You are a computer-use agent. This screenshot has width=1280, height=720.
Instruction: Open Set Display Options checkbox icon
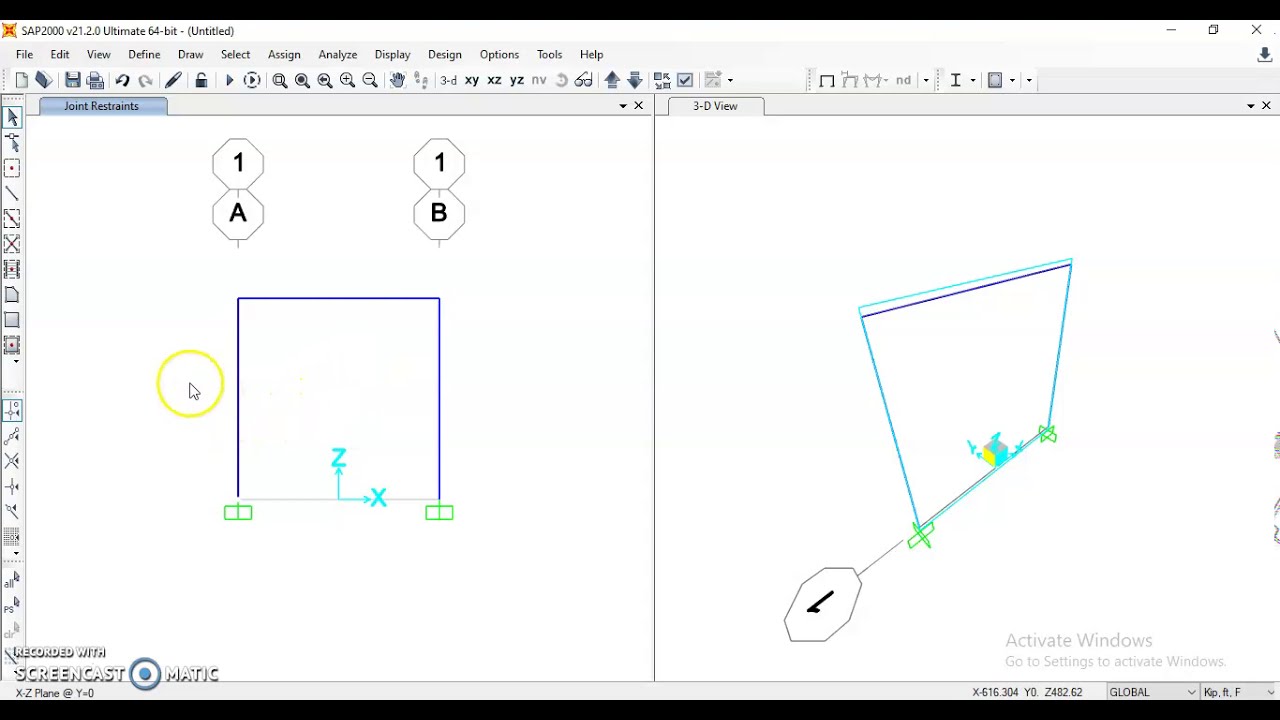pos(685,80)
